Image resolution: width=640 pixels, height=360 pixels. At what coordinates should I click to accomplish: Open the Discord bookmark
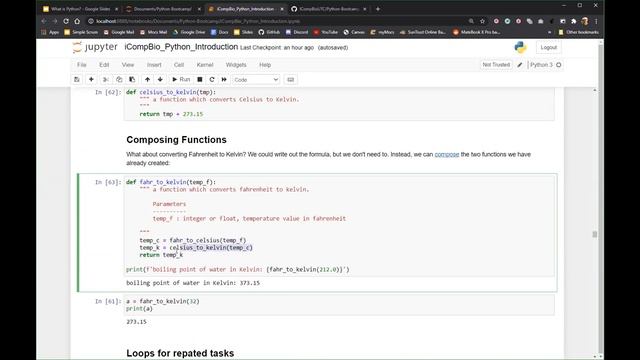point(297,32)
